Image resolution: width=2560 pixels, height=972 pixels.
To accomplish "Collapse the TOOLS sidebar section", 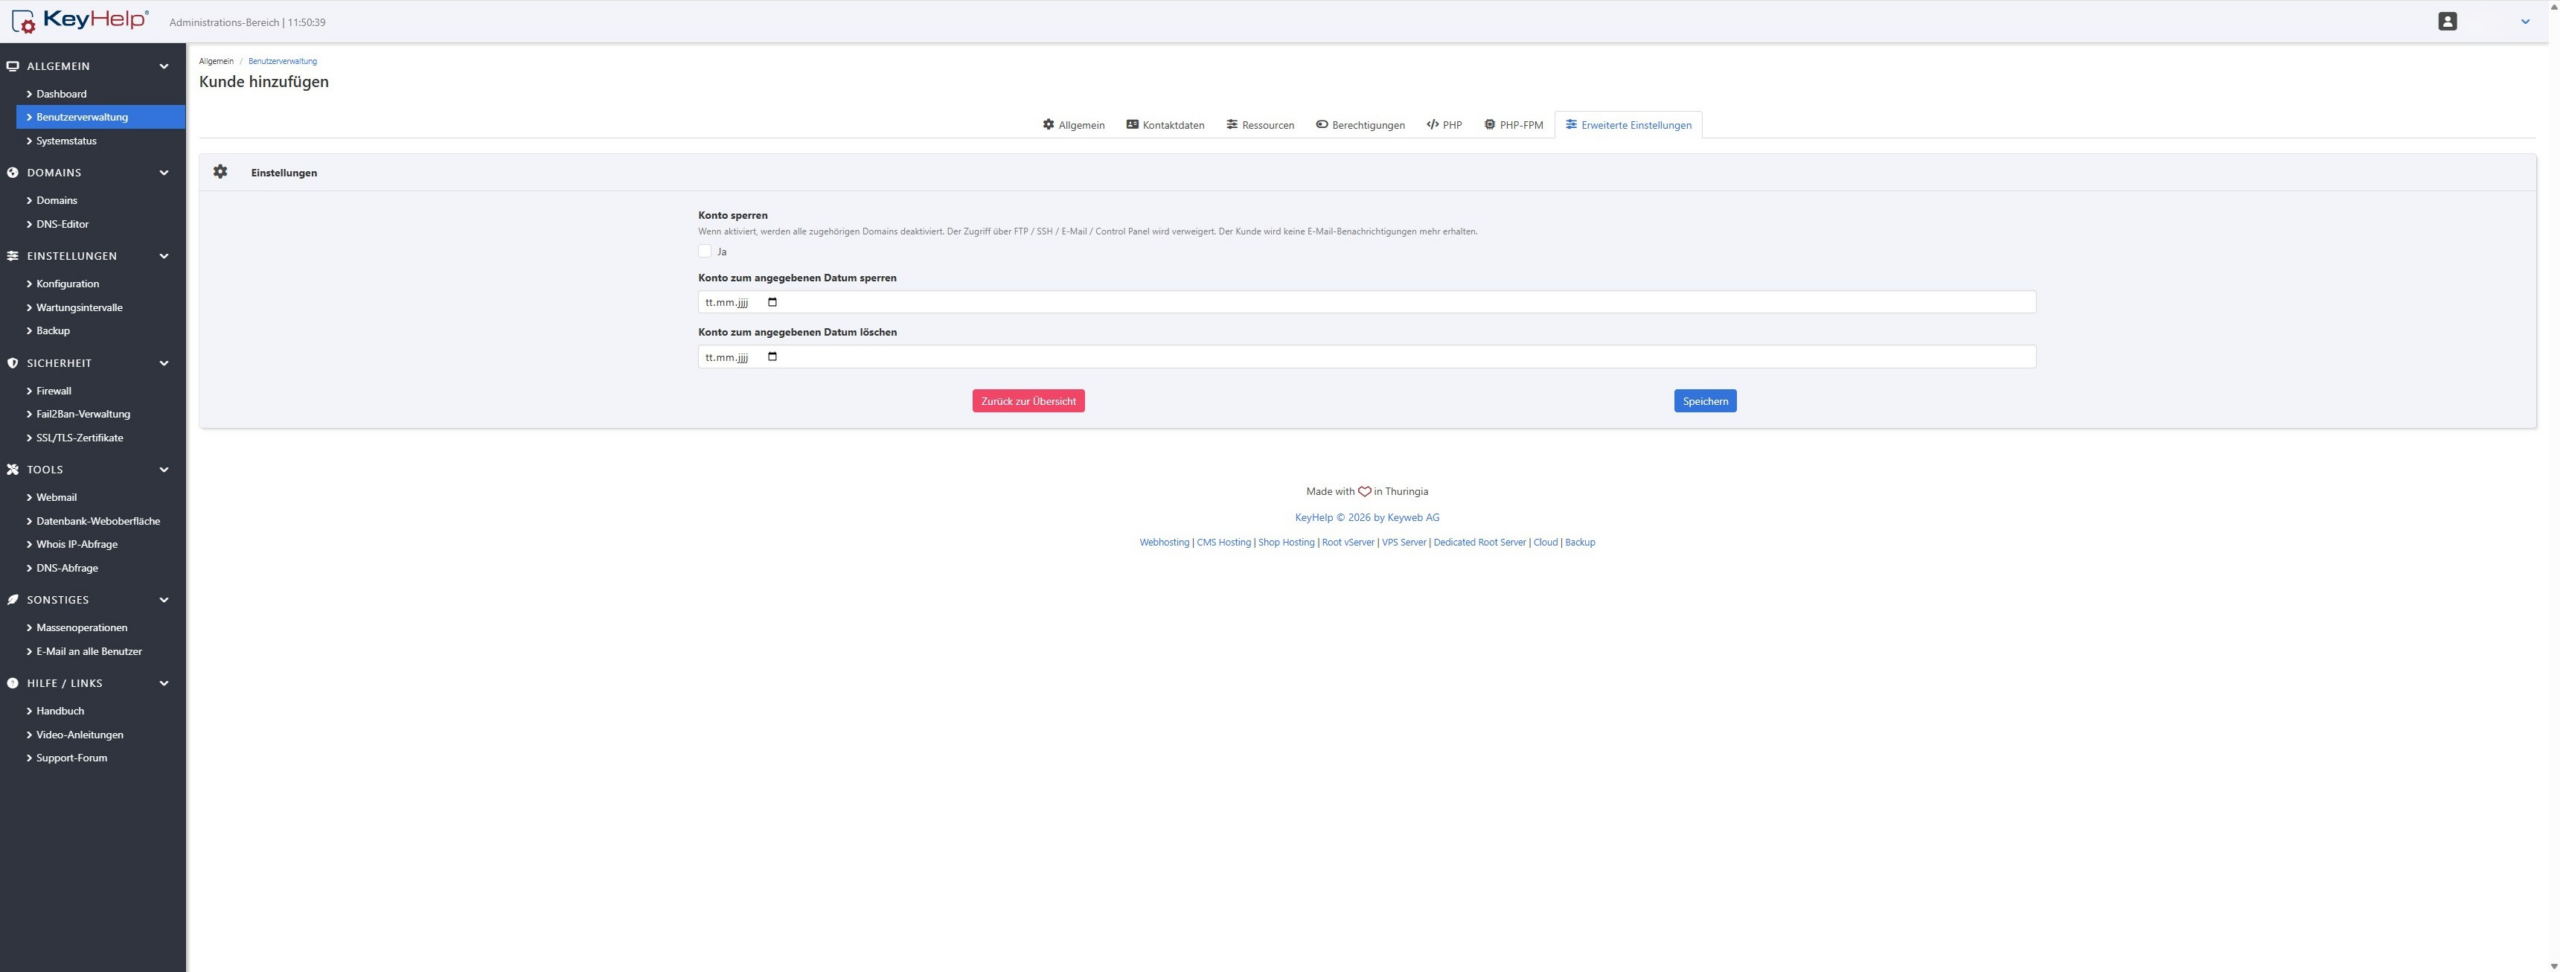I will (x=164, y=470).
